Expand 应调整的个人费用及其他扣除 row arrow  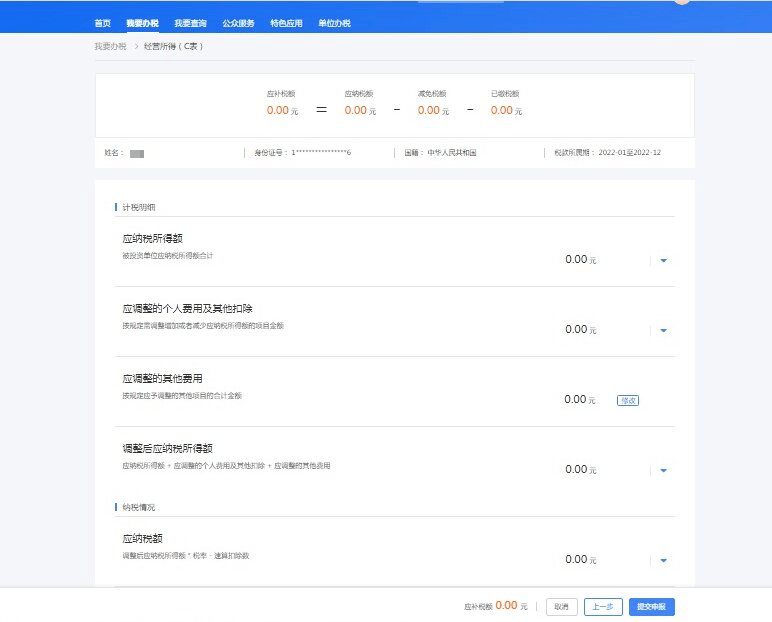point(663,330)
